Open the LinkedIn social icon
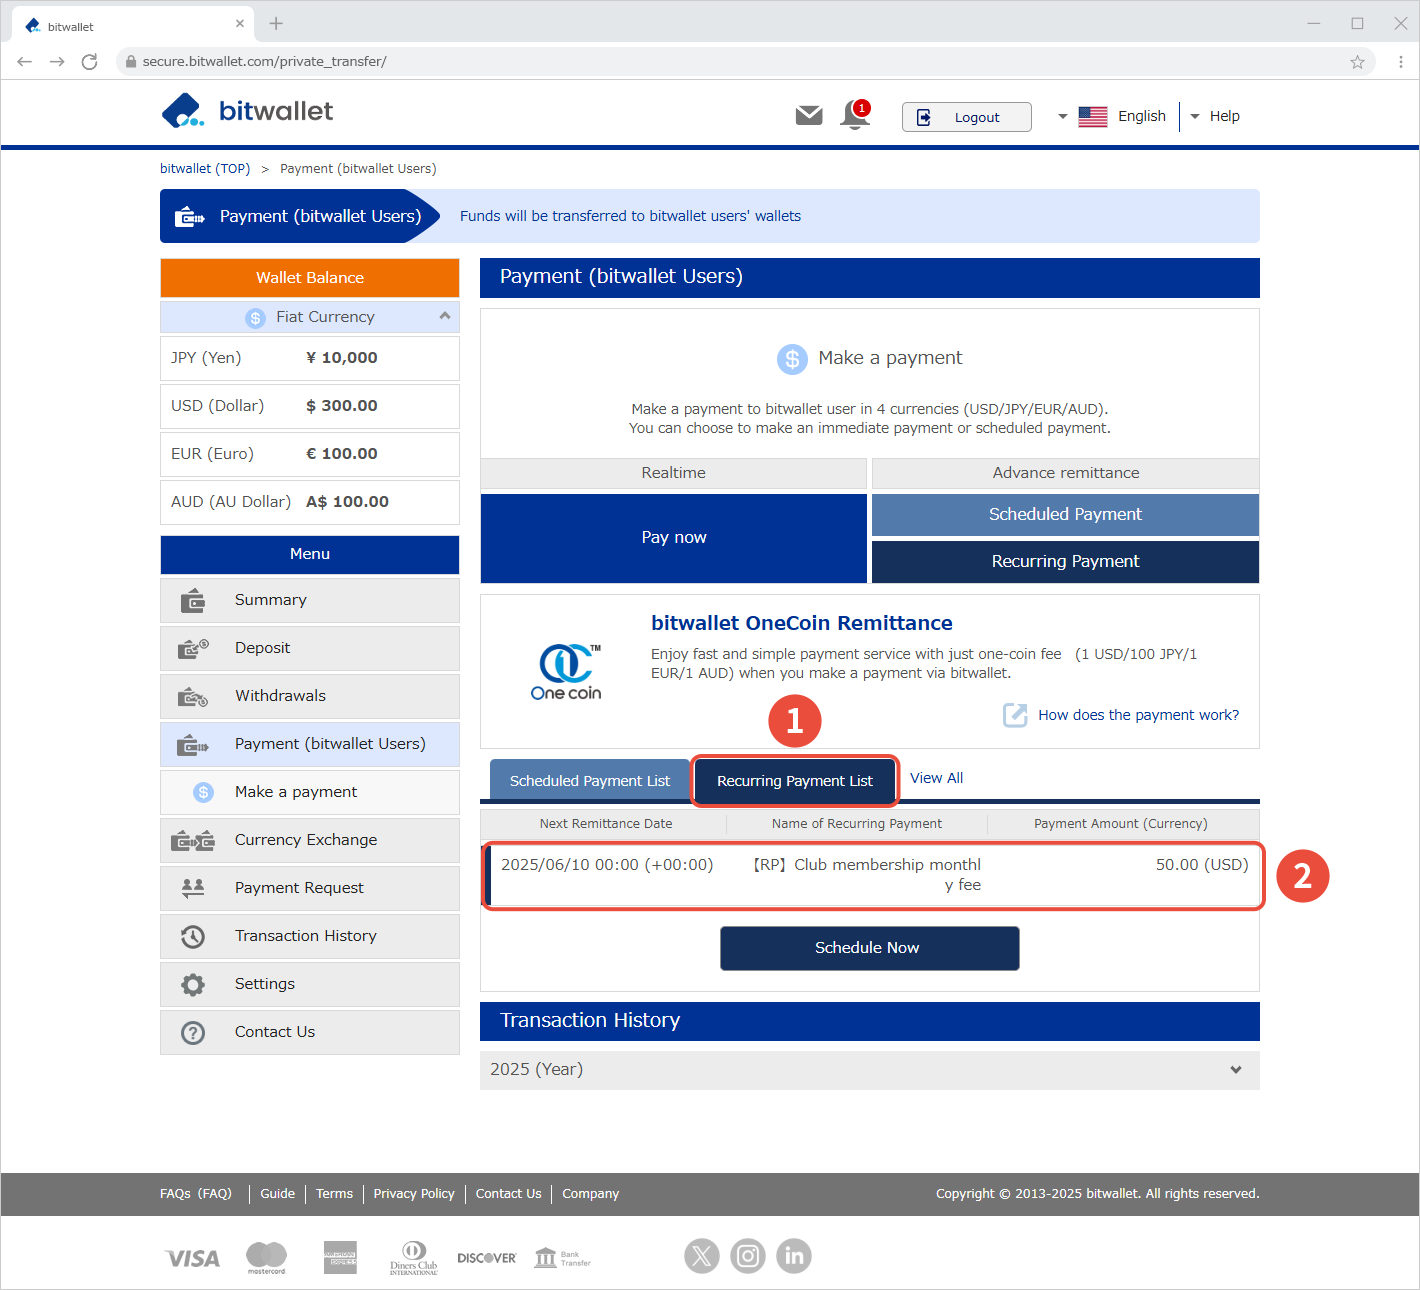Viewport: 1420px width, 1290px height. point(794,1256)
